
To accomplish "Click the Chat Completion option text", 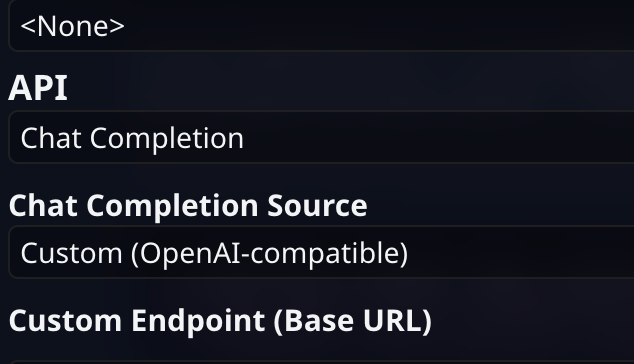I will [132, 139].
